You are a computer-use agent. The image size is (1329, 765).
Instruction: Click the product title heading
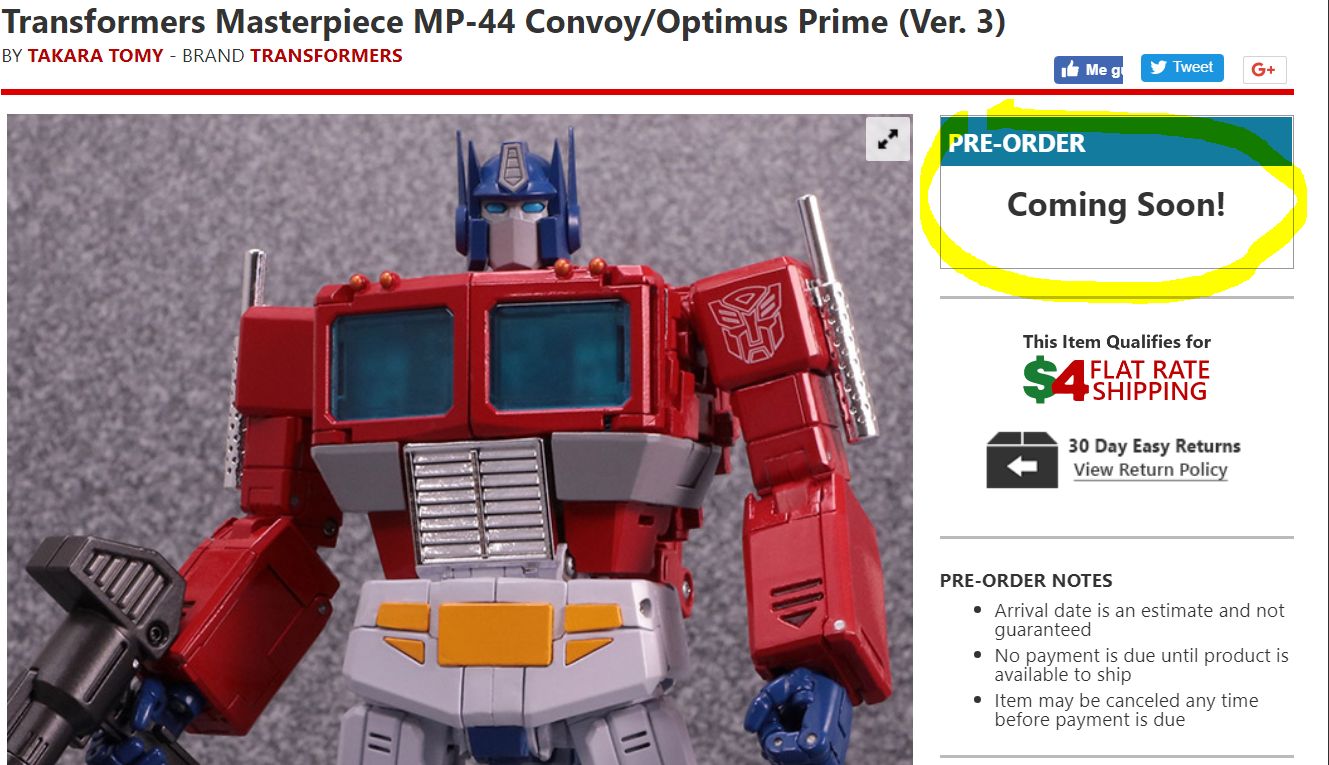click(503, 20)
